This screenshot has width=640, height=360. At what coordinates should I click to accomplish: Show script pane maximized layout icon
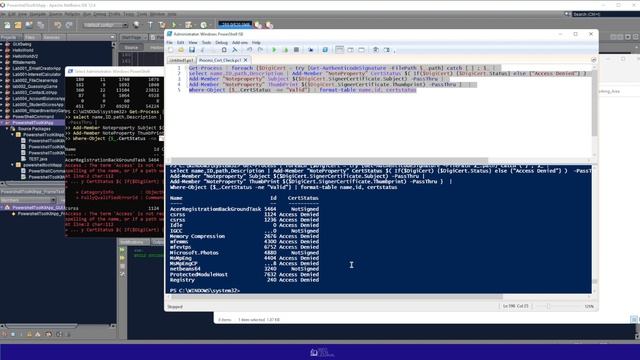361,50
